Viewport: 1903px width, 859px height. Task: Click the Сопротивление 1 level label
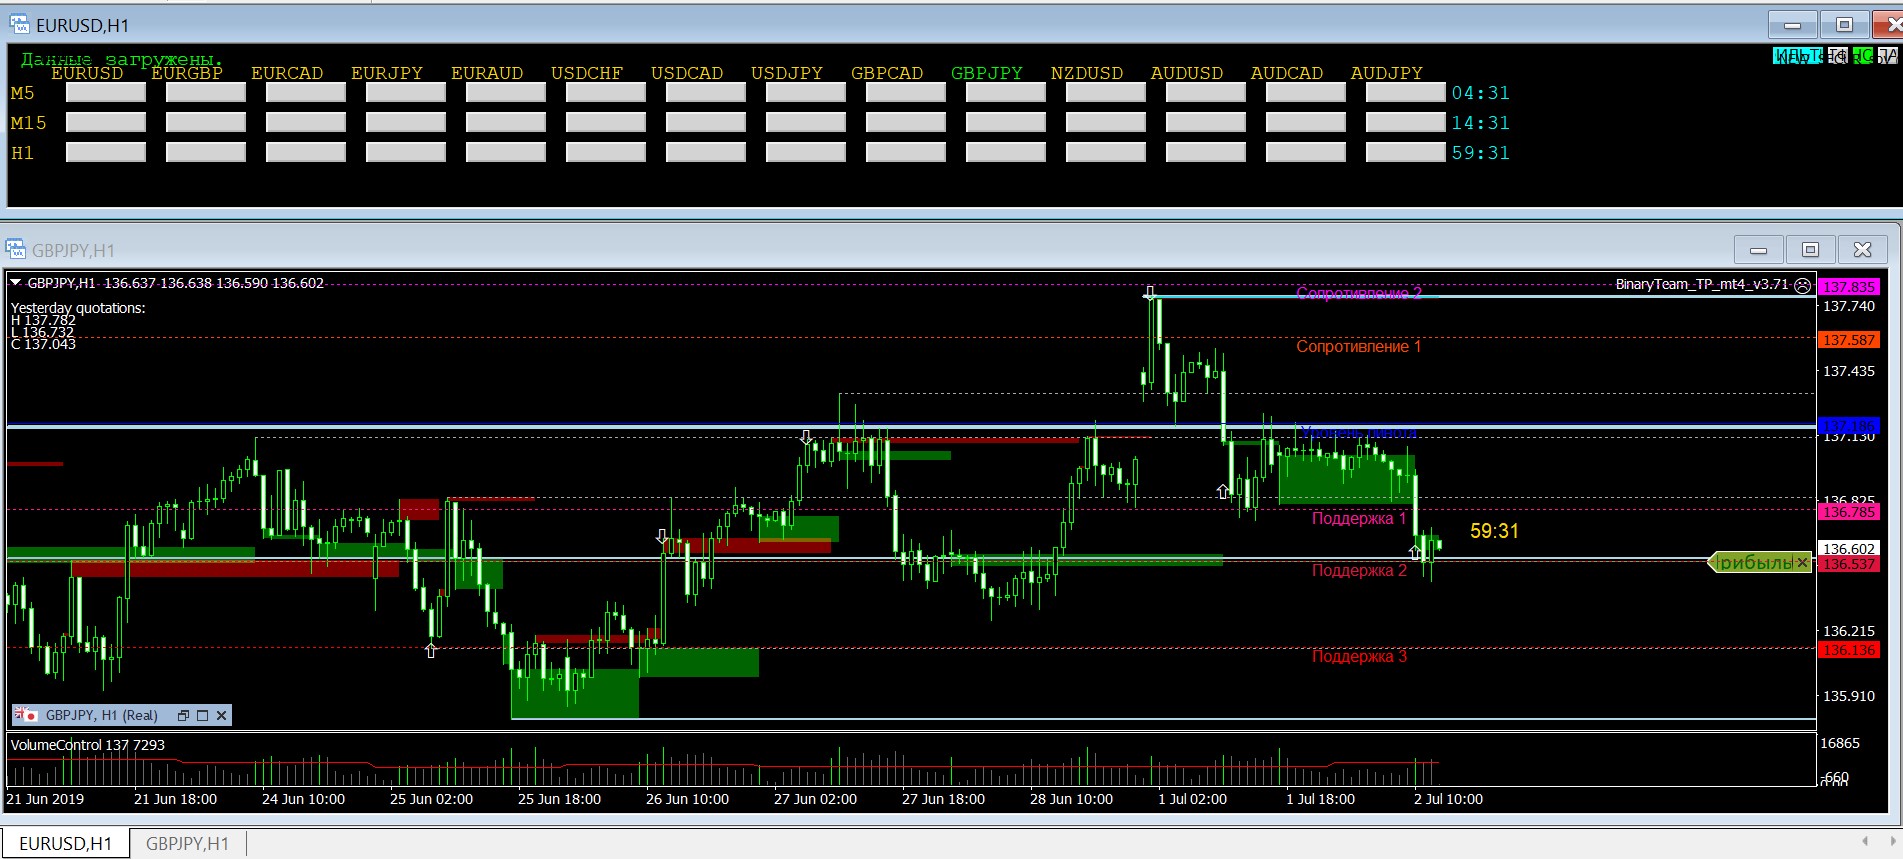pos(1358,346)
